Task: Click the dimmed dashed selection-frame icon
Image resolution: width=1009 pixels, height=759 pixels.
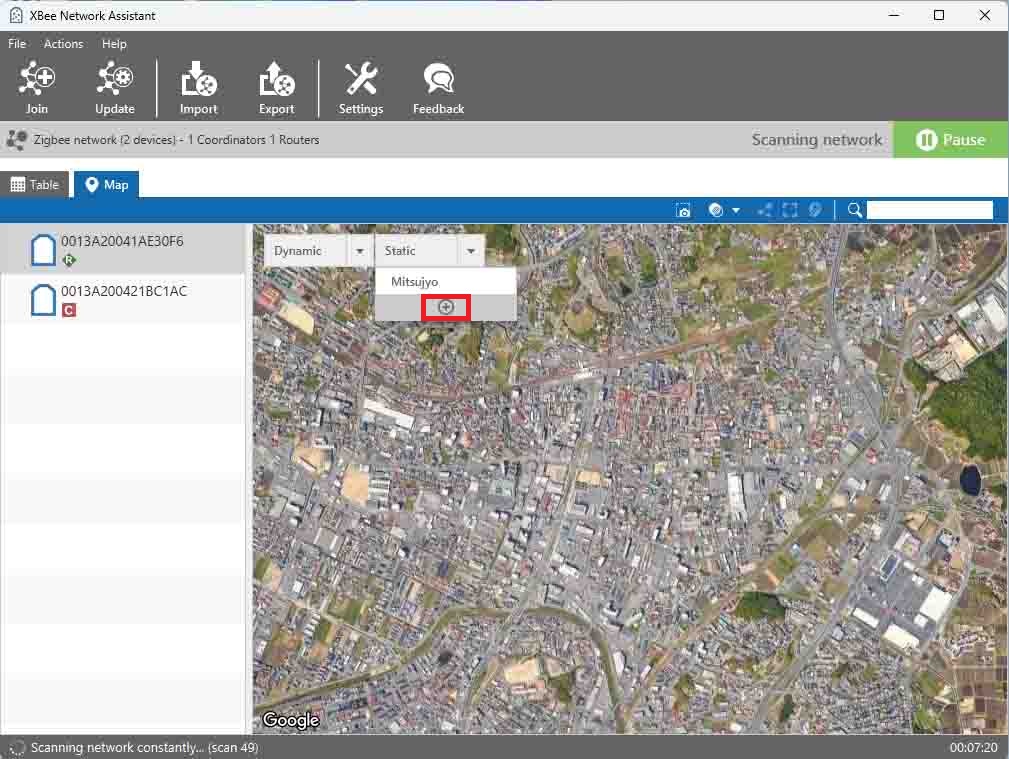Action: pyautogui.click(x=790, y=211)
